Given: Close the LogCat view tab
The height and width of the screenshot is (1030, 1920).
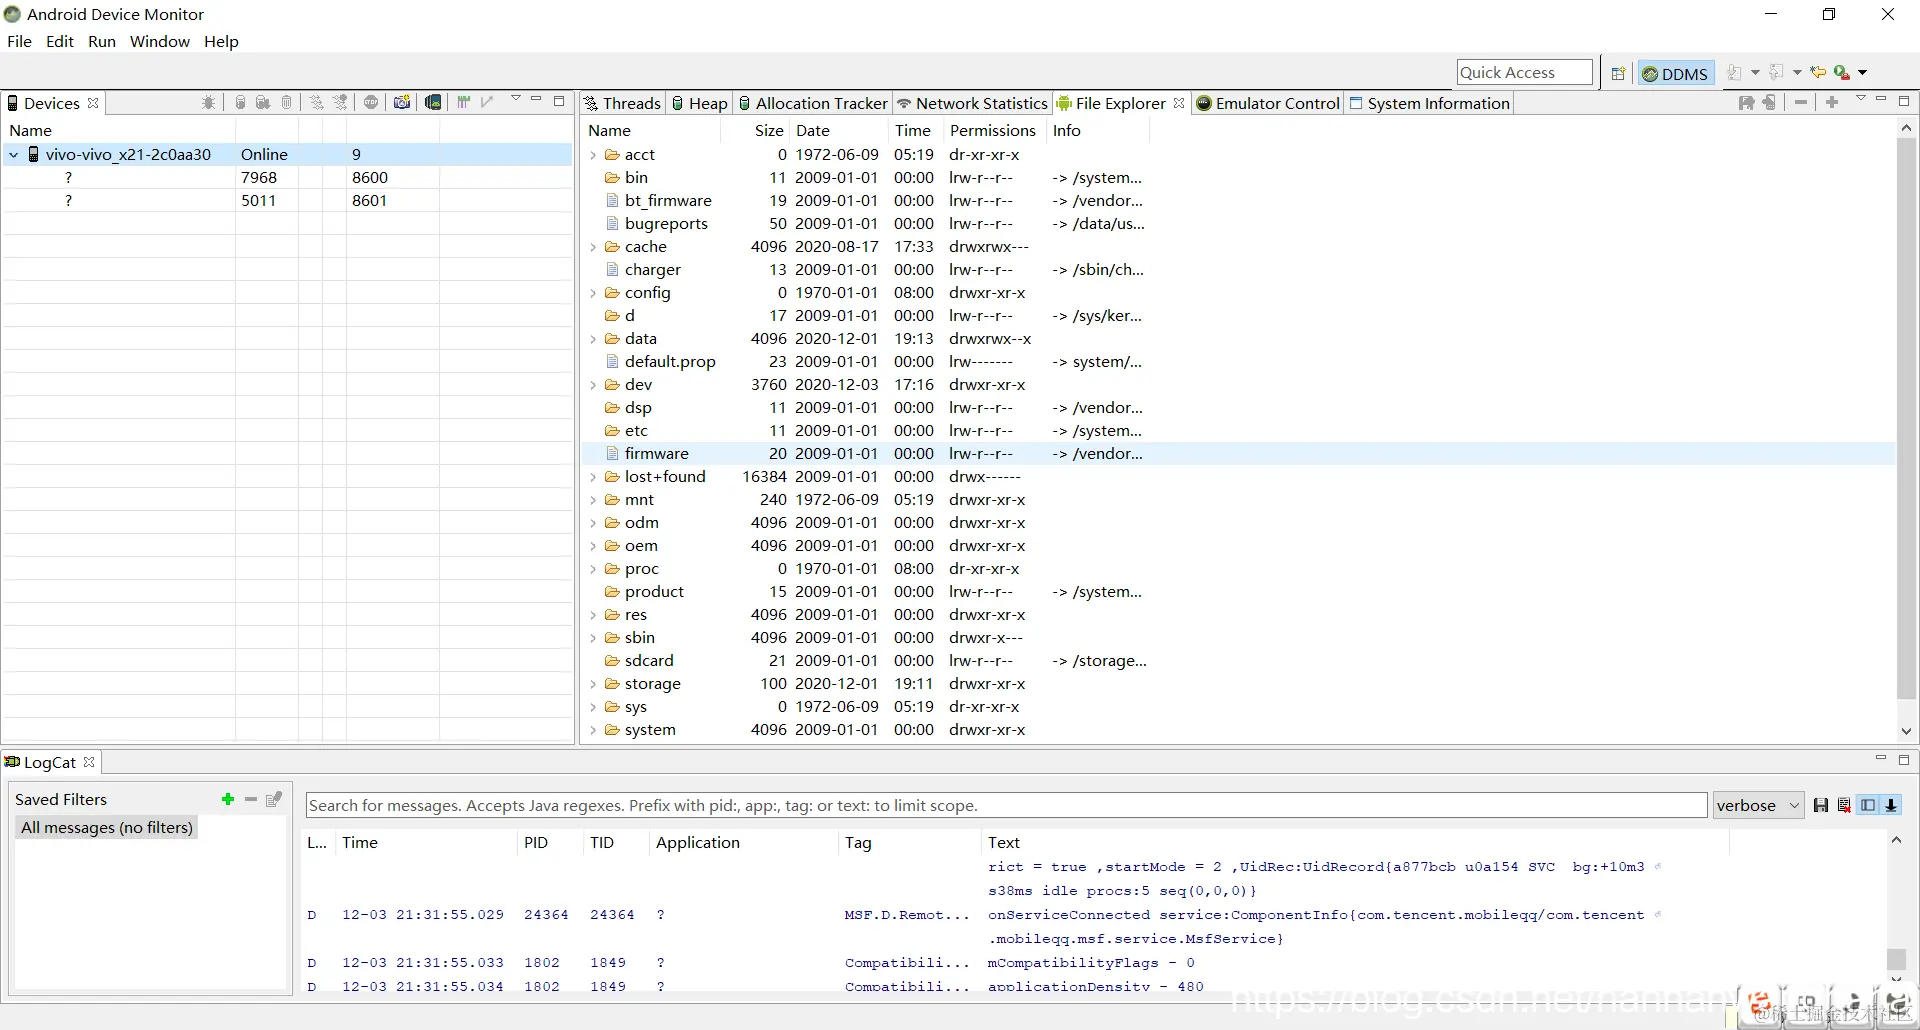Looking at the screenshot, I should [x=89, y=762].
